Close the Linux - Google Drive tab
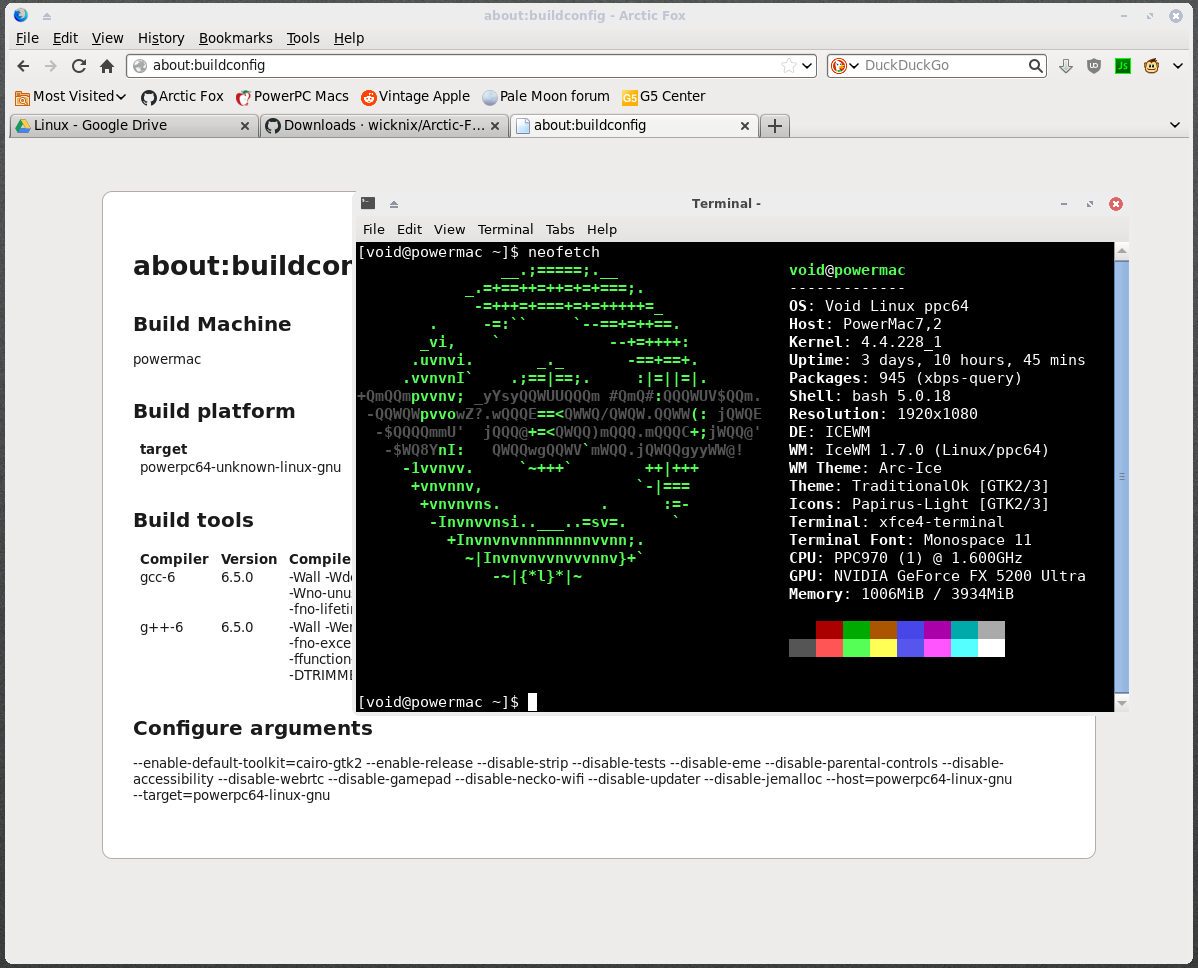Image resolution: width=1198 pixels, height=968 pixels. click(244, 126)
